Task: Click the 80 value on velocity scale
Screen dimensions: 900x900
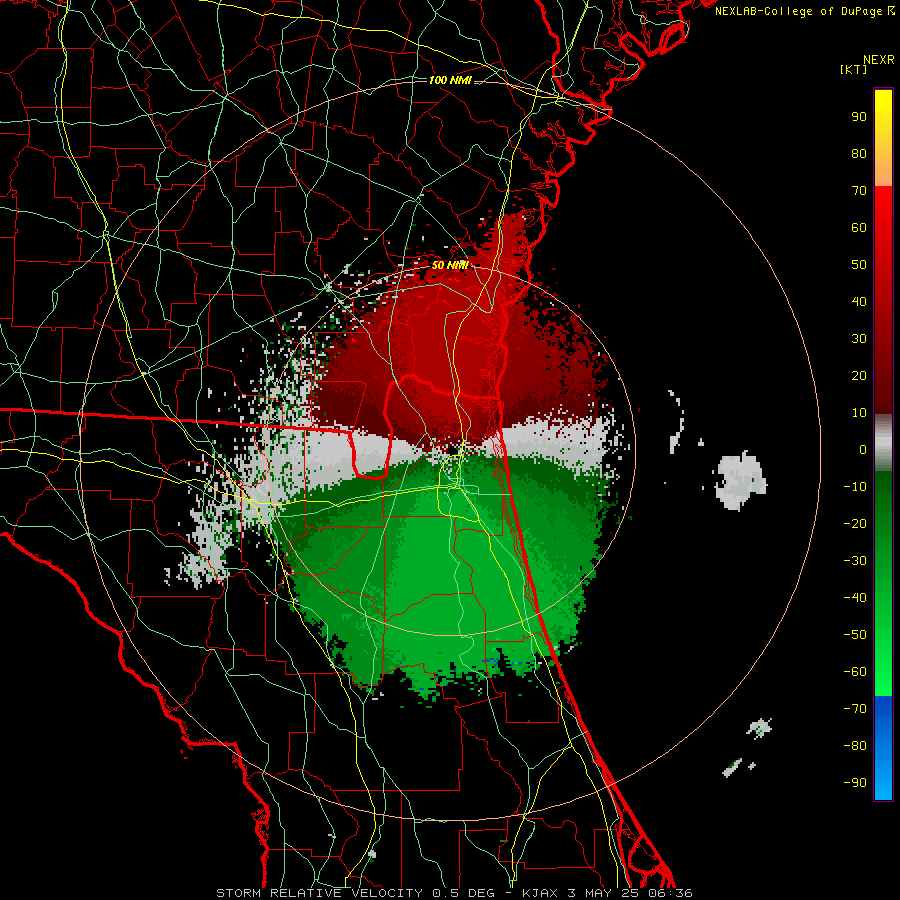Action: point(859,154)
